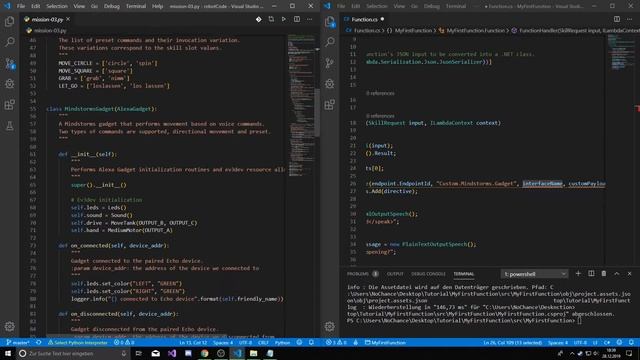Open UTF-8 encoding selector in right status bar
The height and width of the screenshot is (360, 640).
(580, 342)
